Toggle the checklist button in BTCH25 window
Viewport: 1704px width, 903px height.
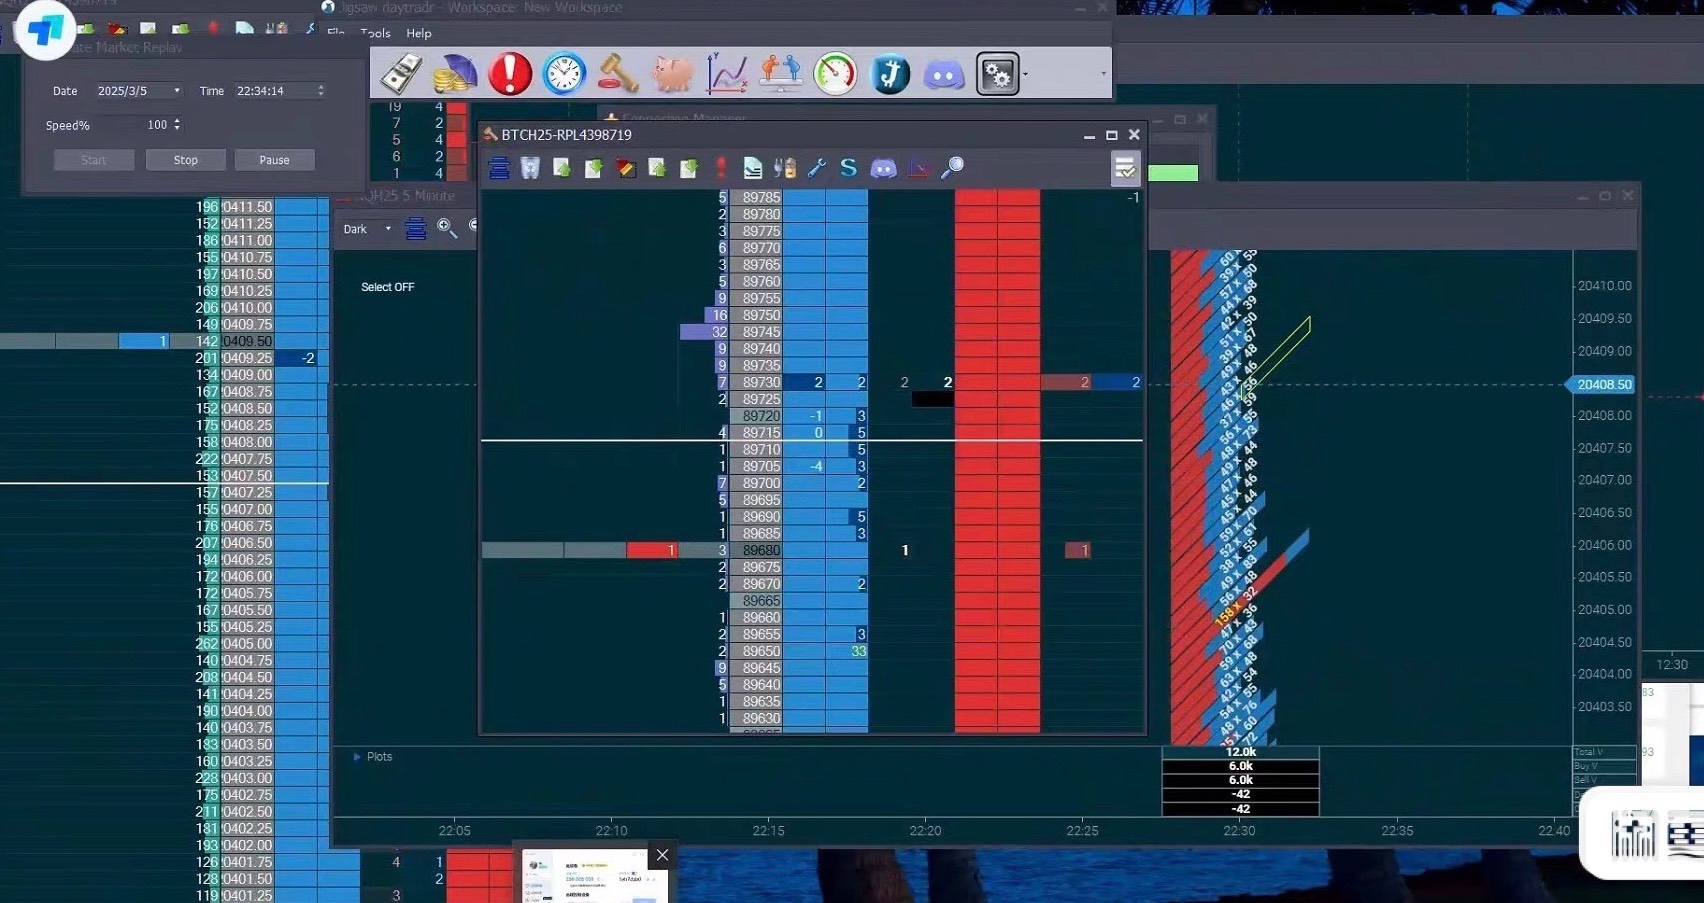tap(1125, 169)
